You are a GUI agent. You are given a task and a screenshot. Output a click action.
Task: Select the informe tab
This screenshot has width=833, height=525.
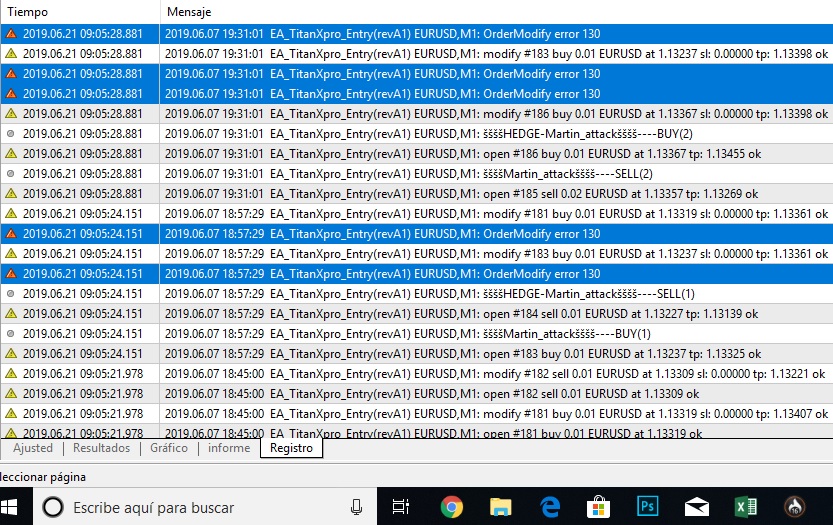coord(229,449)
